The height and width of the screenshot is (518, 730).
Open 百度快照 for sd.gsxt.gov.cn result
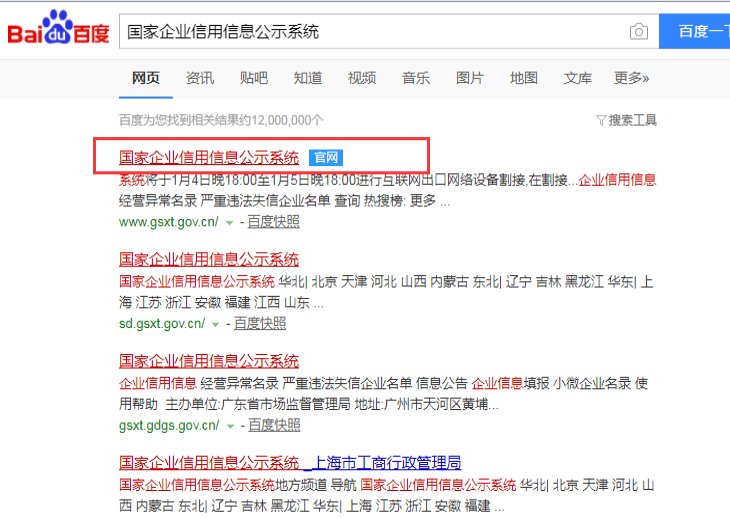[x=260, y=323]
